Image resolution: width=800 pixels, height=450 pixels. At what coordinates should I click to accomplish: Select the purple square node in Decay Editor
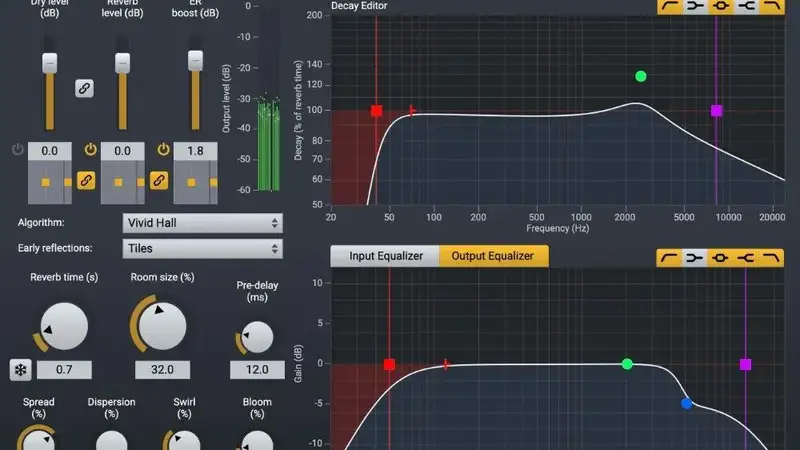pyautogui.click(x=716, y=111)
